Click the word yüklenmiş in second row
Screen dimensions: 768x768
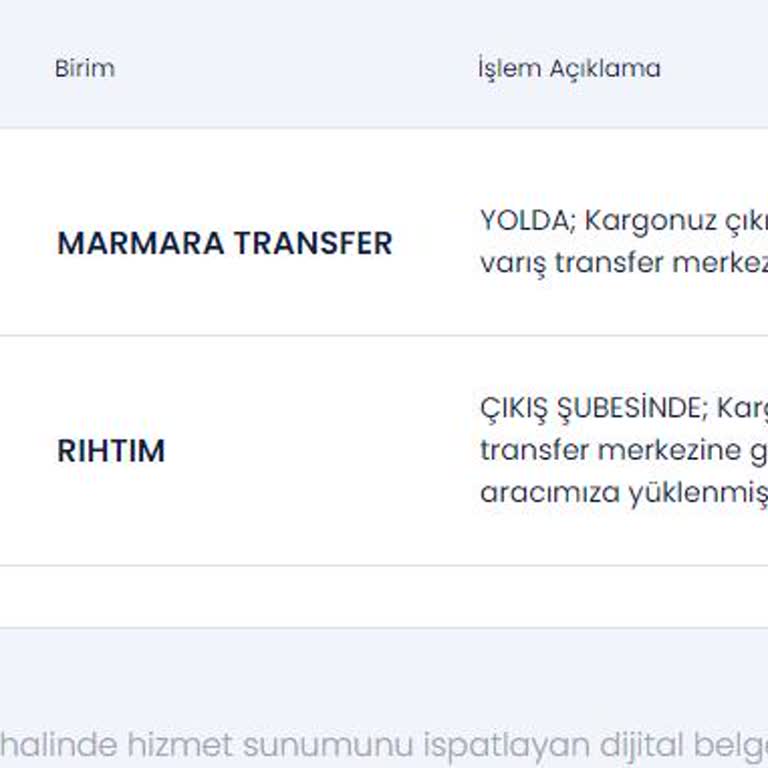[x=698, y=493]
